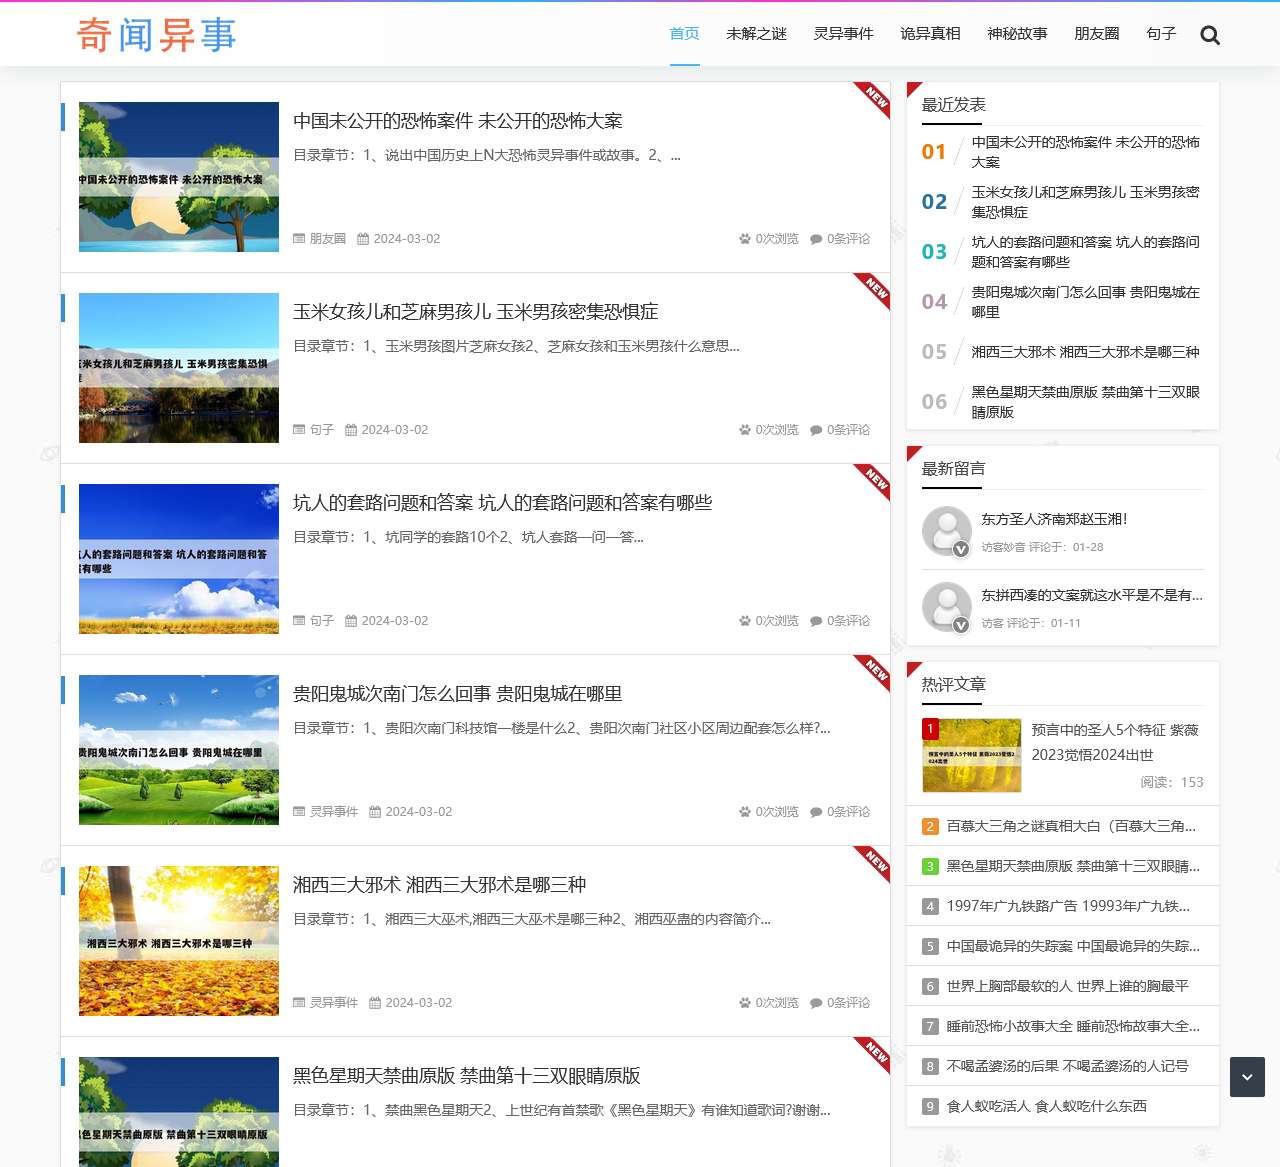
Task: Click thumbnail of 坑人的套路问题 article
Action: pos(179,559)
